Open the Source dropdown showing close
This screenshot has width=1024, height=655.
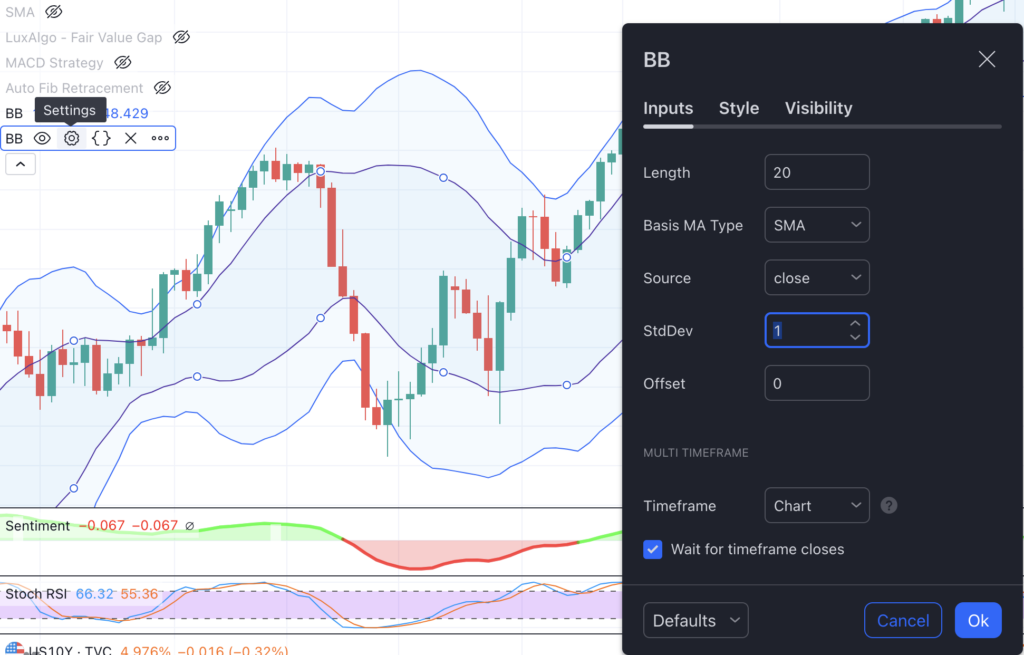pyautogui.click(x=816, y=277)
